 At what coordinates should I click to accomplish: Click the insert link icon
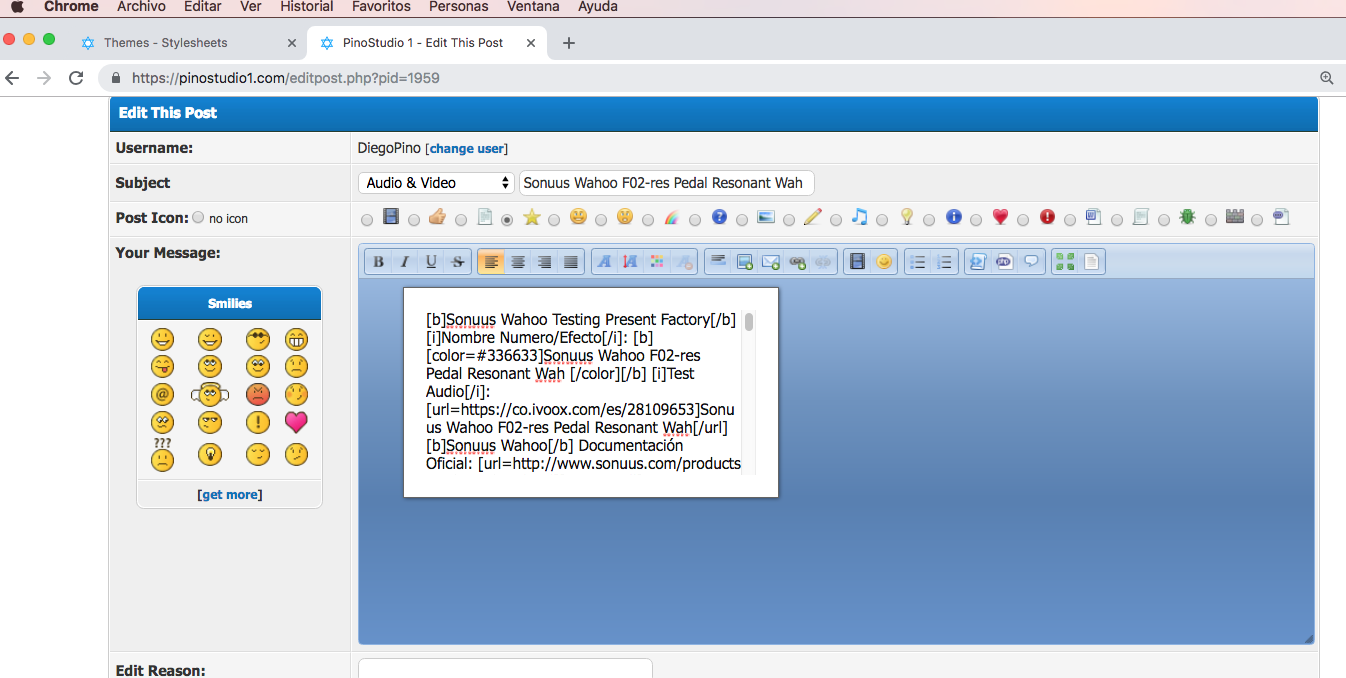(797, 262)
